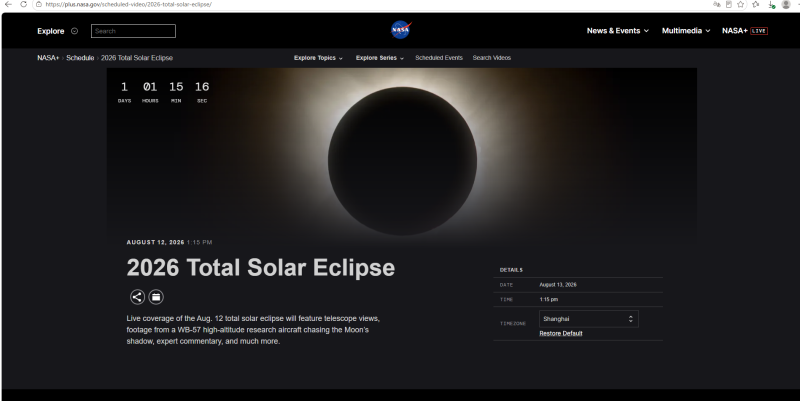Viewport: 800px width, 401px height.
Task: Click the 1:15 pm time value
Action: [548, 299]
